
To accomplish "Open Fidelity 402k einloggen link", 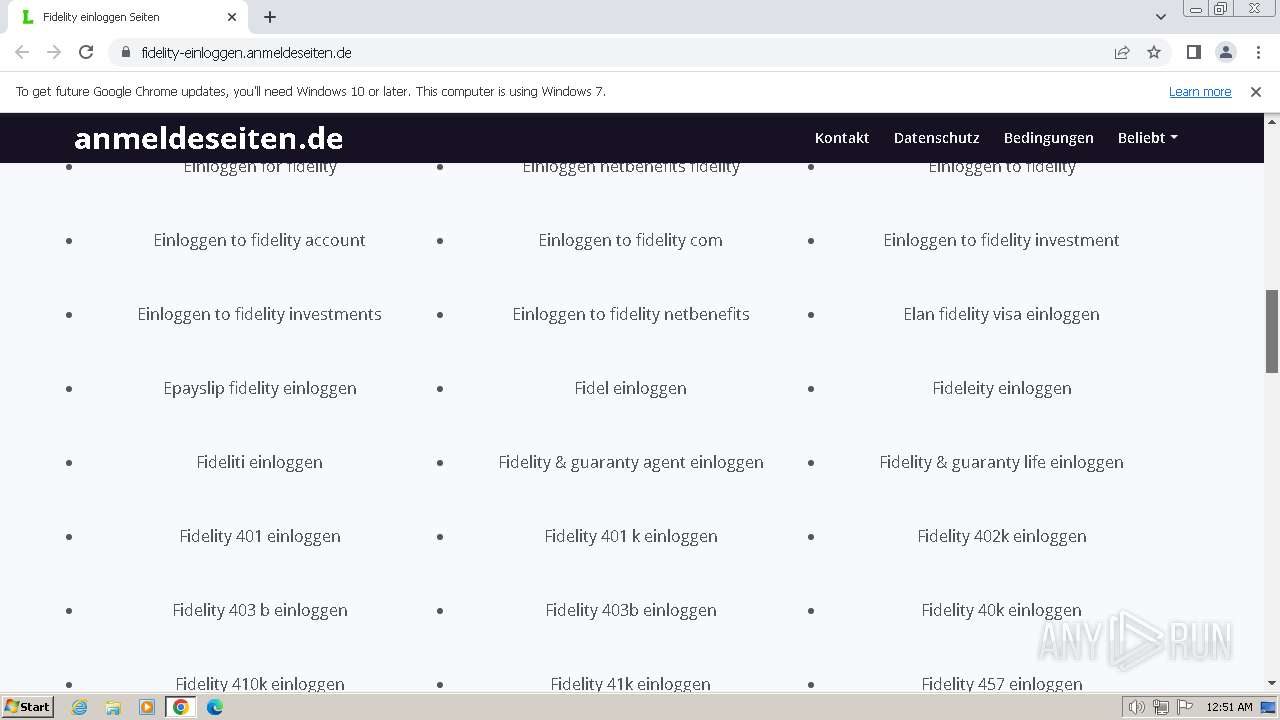I will 1002,536.
